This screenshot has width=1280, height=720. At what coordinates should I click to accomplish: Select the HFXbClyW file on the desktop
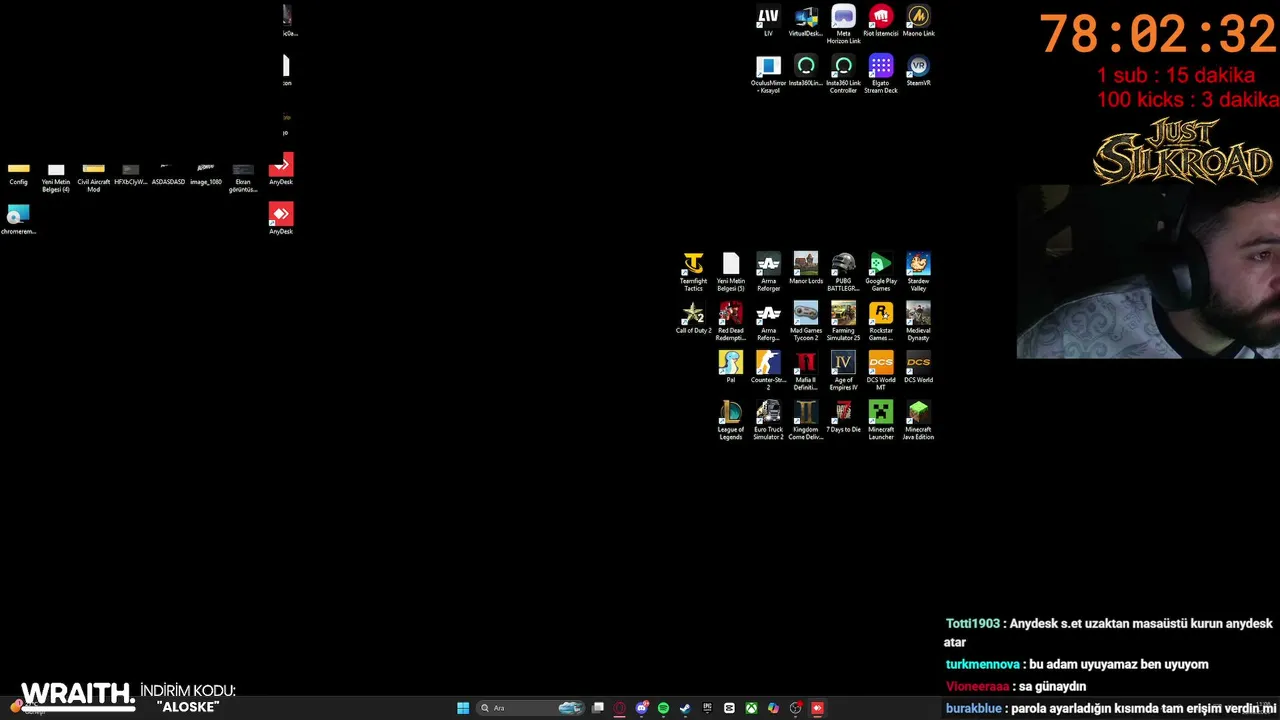point(130,174)
